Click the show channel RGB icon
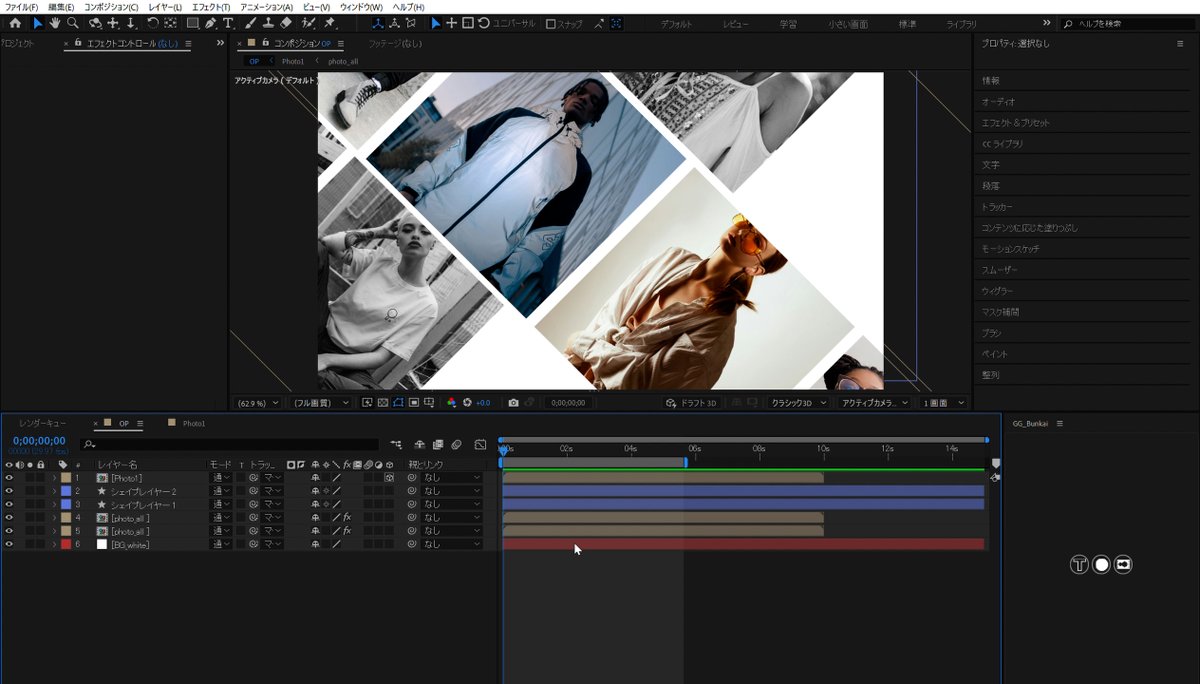The height and width of the screenshot is (684, 1200). point(451,402)
